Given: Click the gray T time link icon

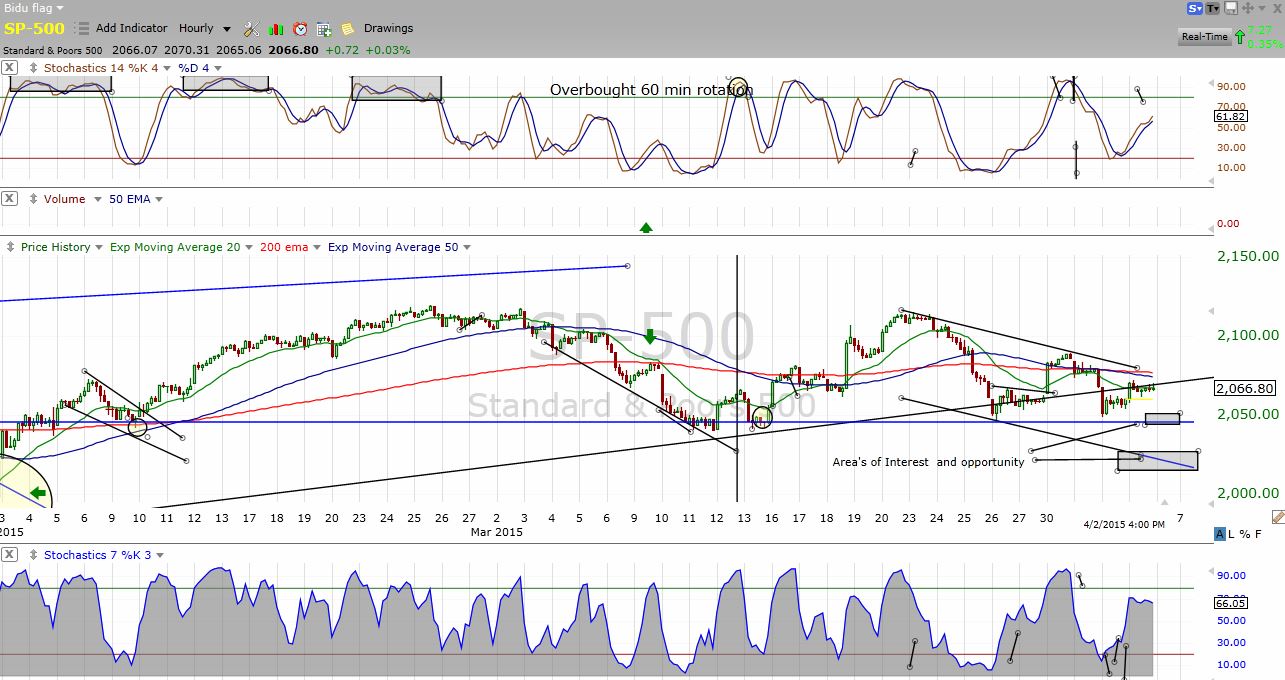Looking at the screenshot, I should (1213, 8).
